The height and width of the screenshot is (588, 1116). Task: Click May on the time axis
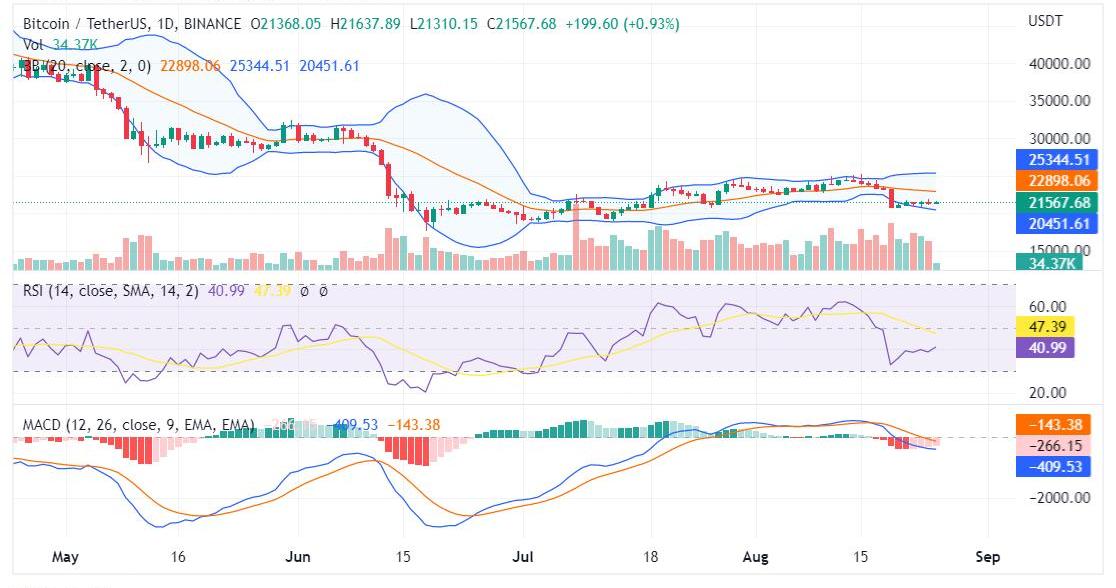point(64,556)
